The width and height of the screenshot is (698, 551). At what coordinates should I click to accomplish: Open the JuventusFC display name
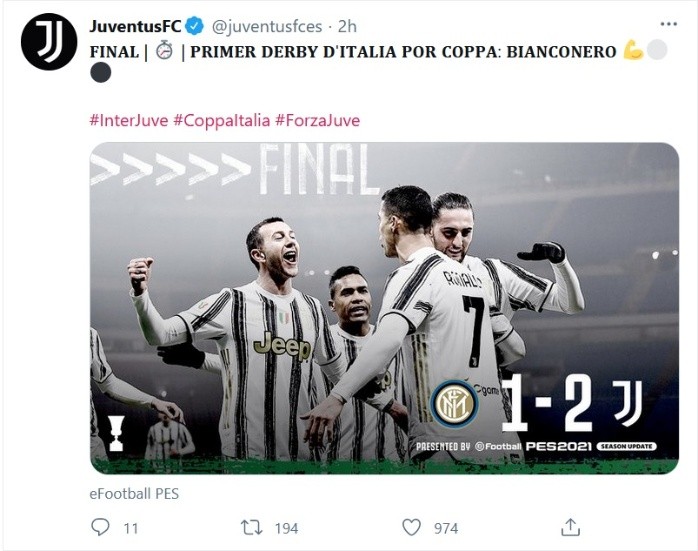[x=135, y=26]
